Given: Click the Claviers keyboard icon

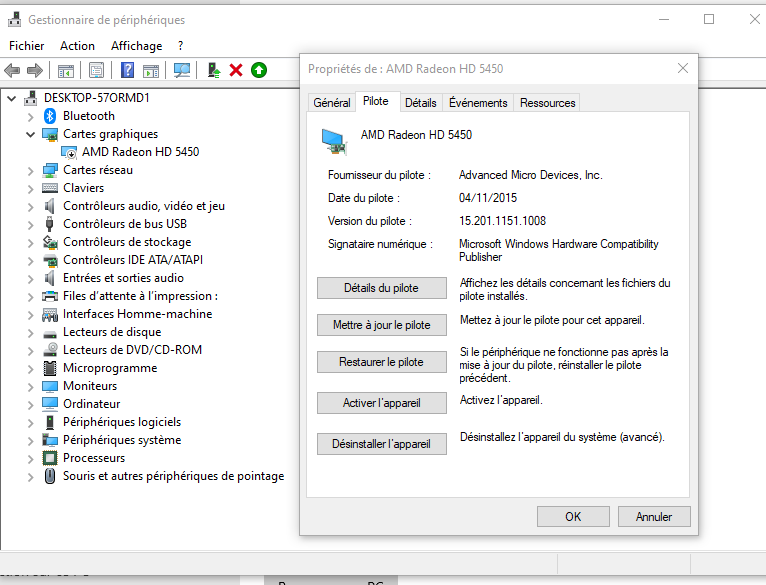Looking at the screenshot, I should point(50,188).
